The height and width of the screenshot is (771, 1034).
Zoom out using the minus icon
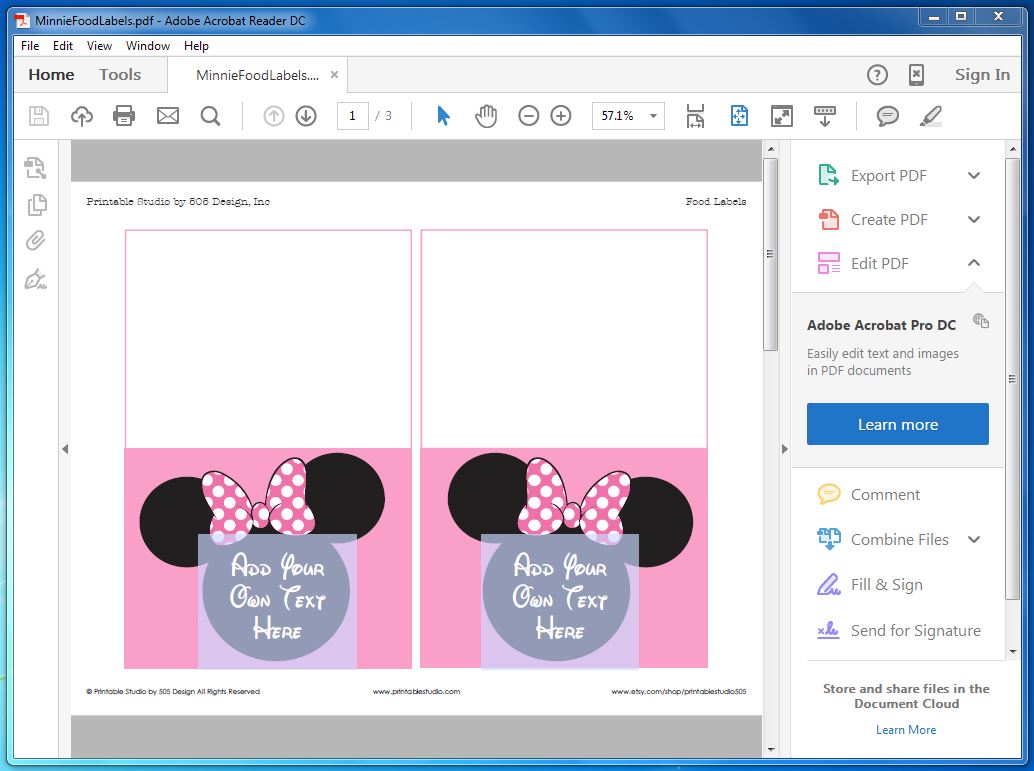528,115
